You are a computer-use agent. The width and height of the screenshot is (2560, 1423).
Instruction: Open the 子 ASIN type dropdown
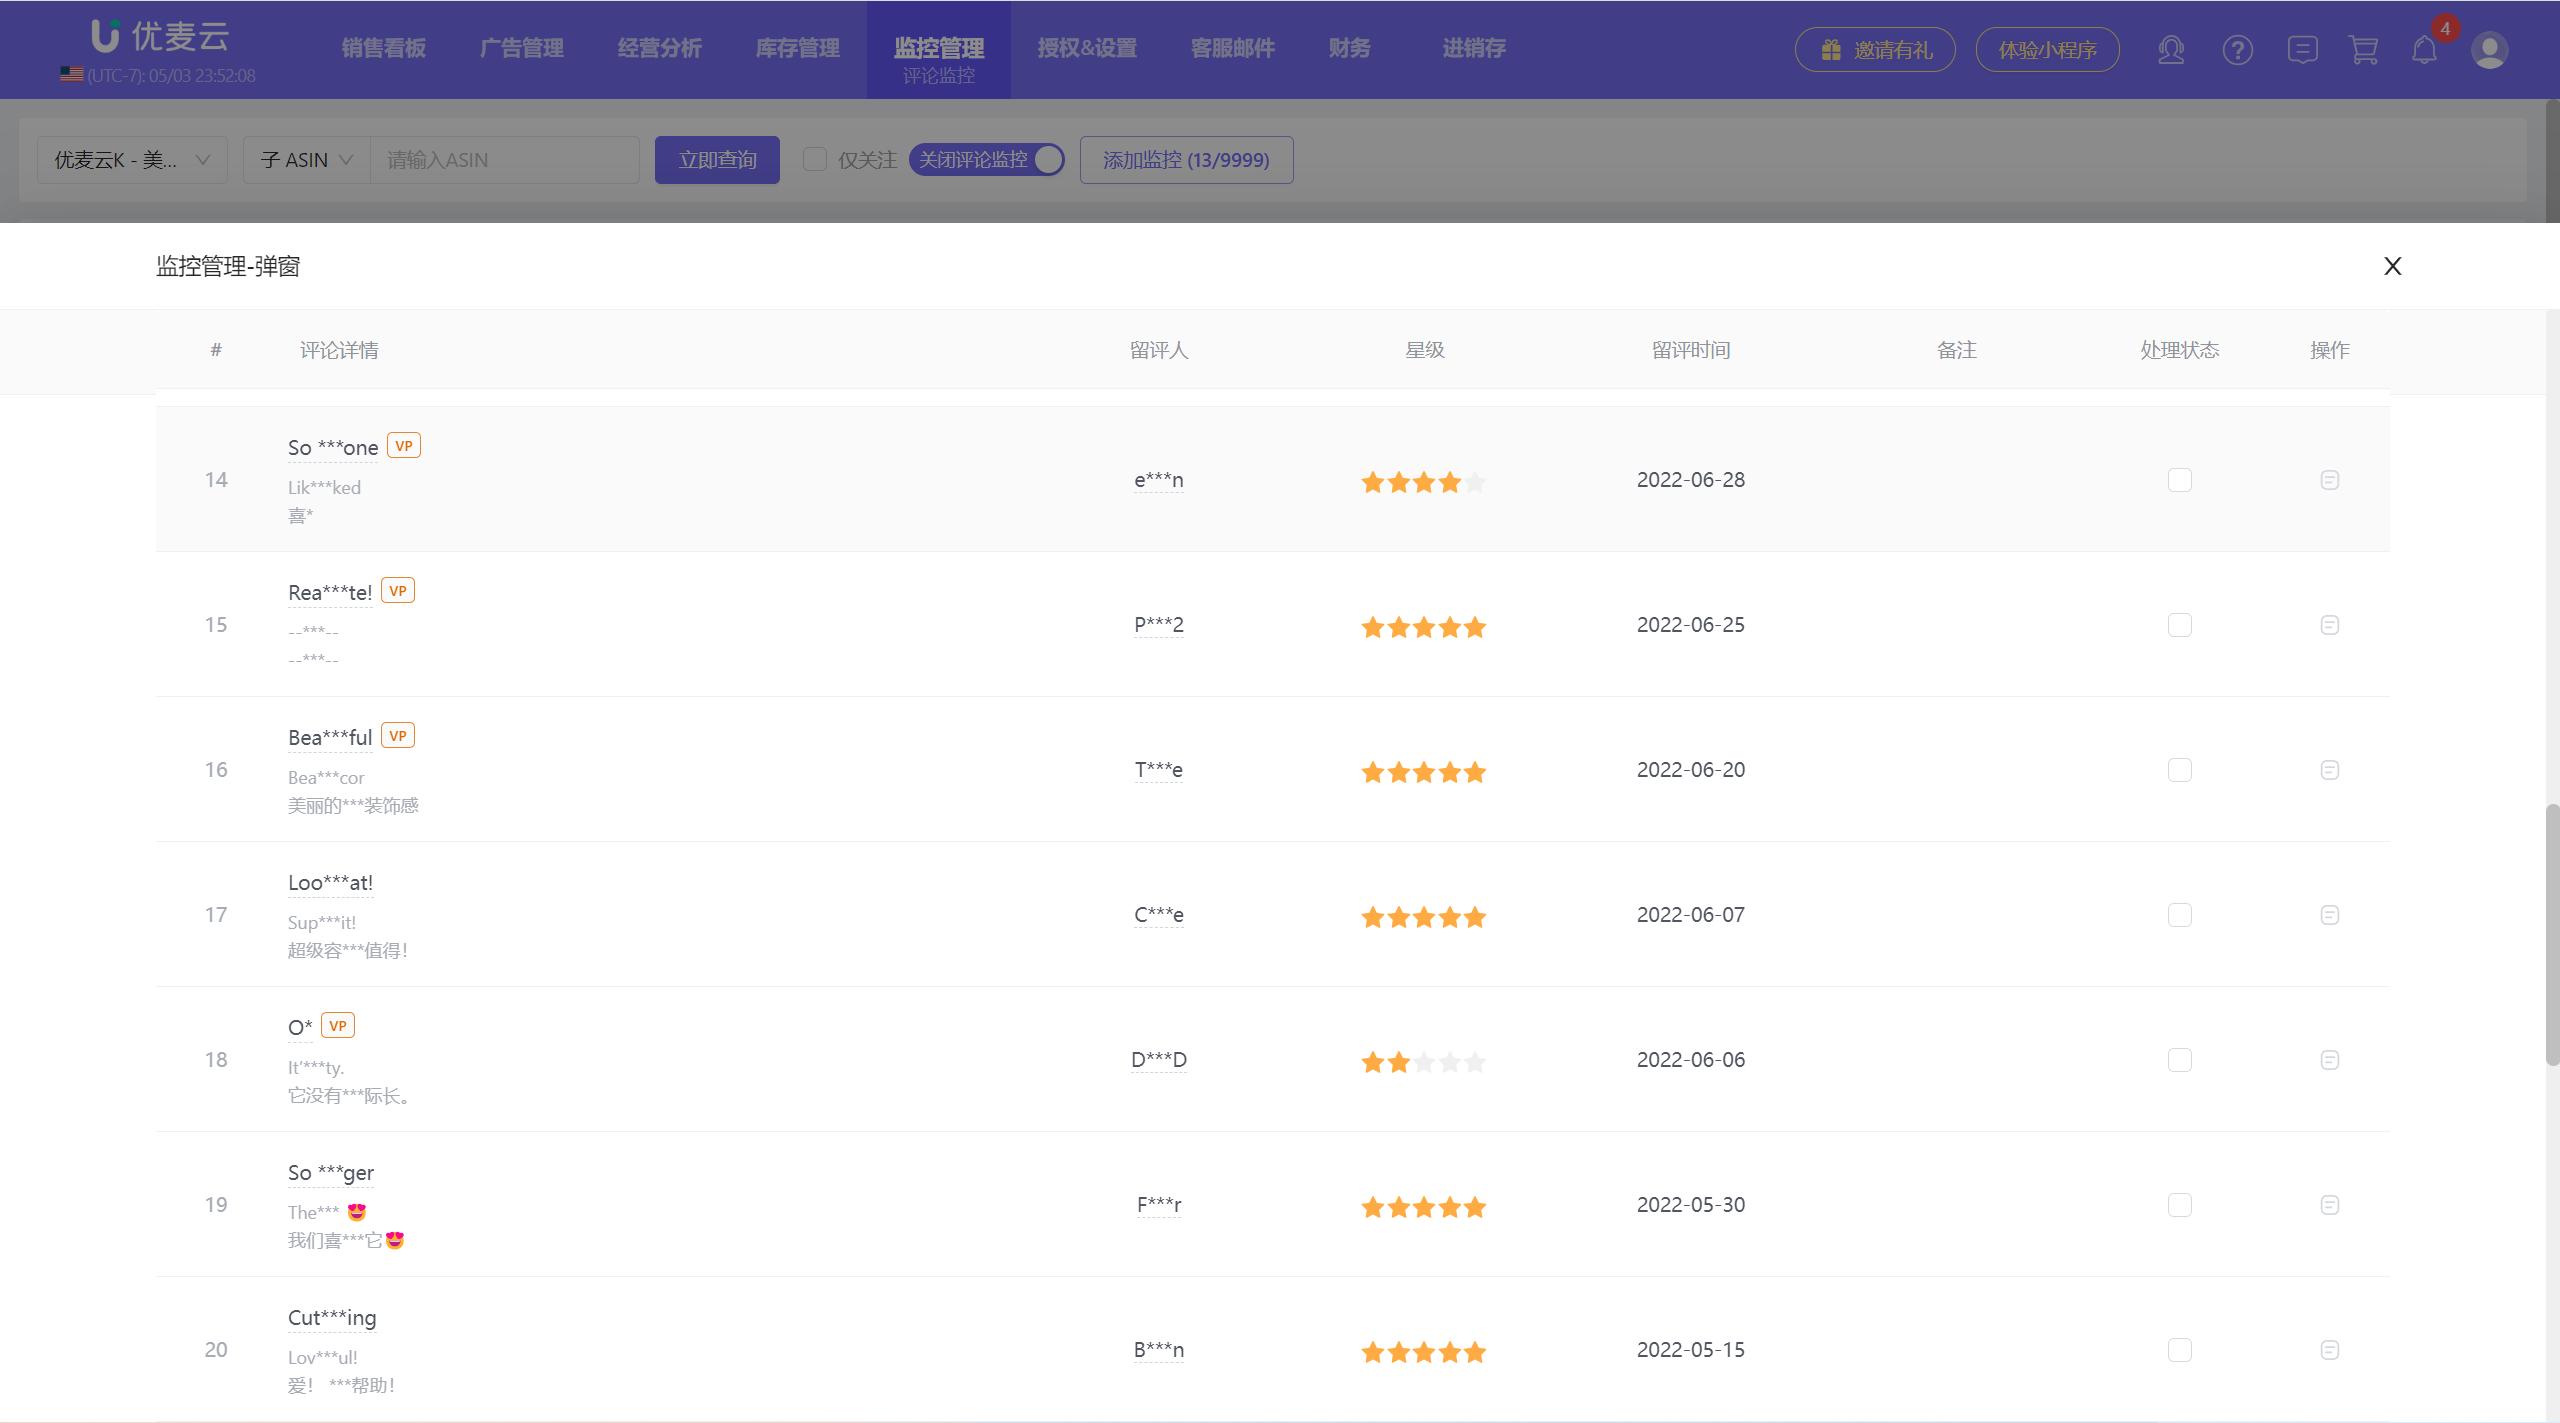click(306, 160)
